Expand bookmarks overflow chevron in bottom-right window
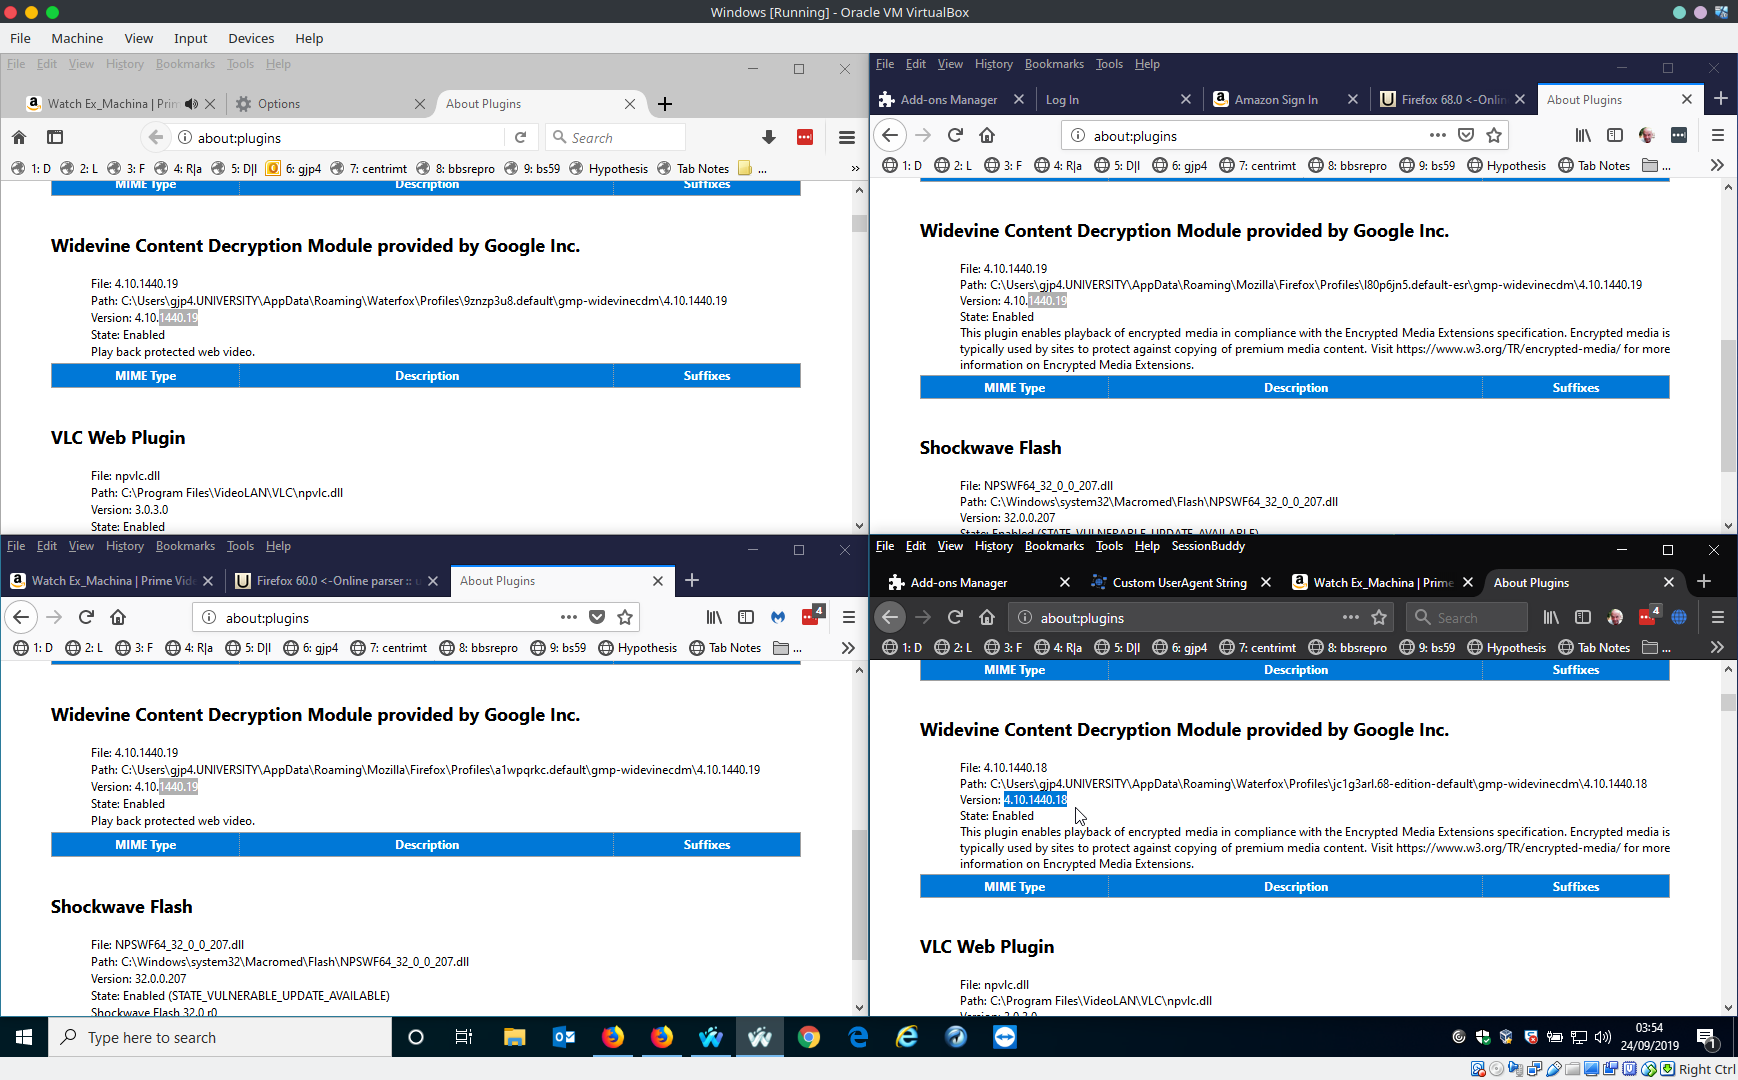This screenshot has width=1738, height=1080. (1717, 647)
